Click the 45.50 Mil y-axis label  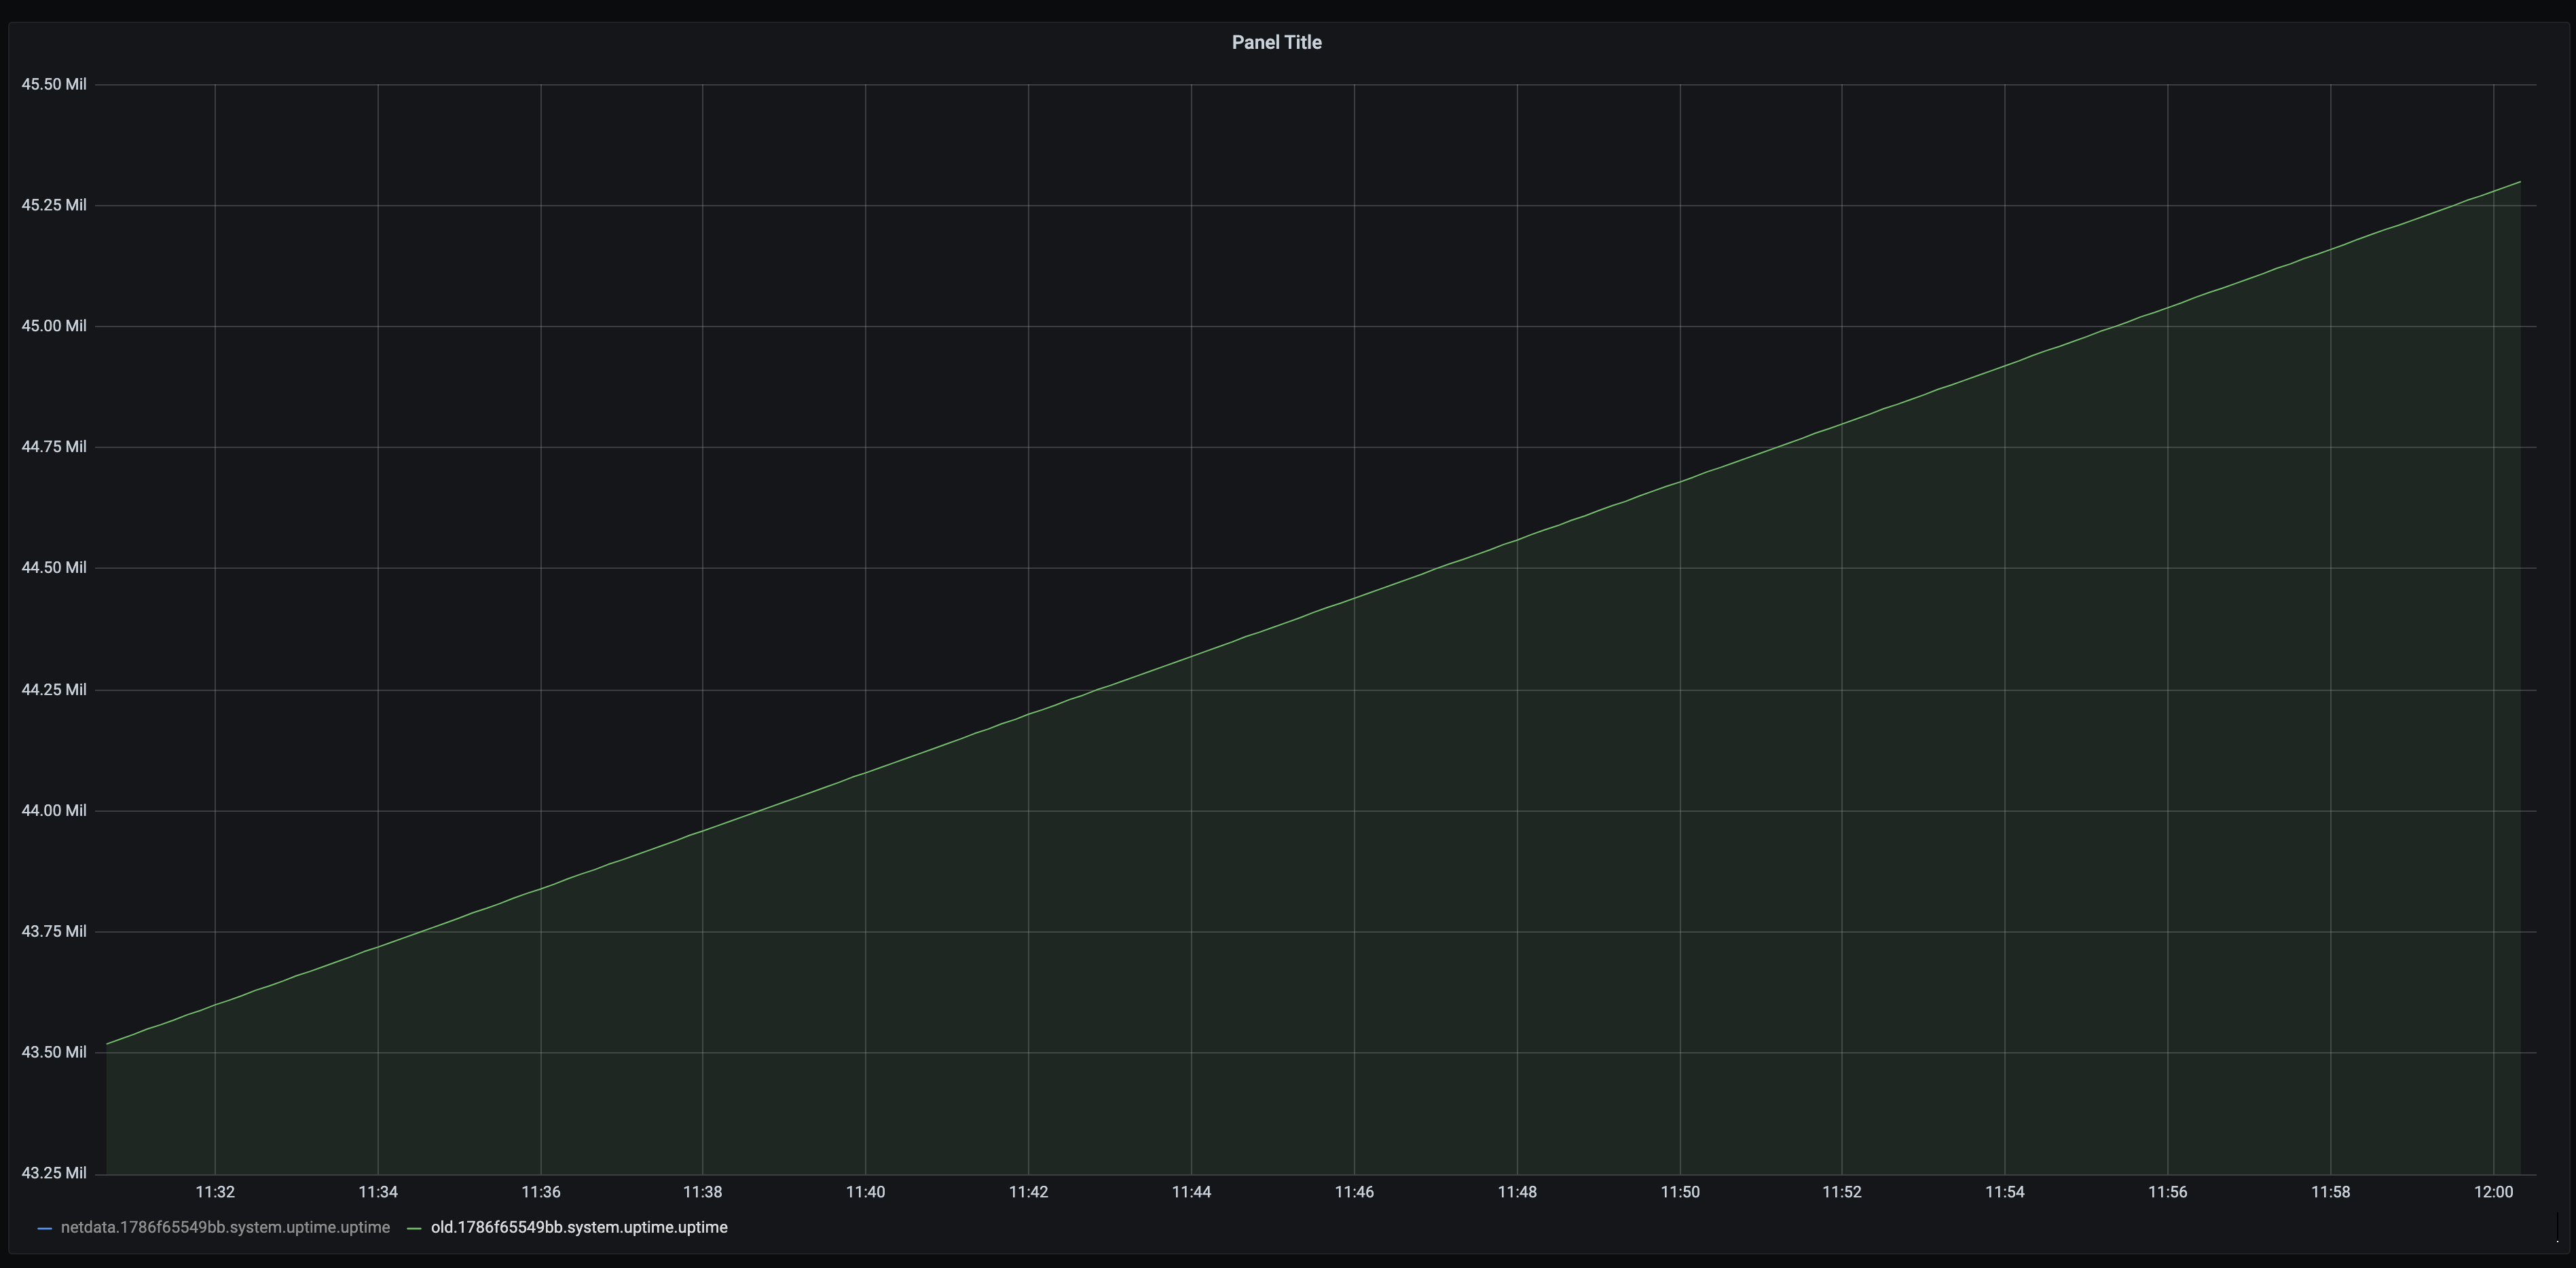(55, 84)
